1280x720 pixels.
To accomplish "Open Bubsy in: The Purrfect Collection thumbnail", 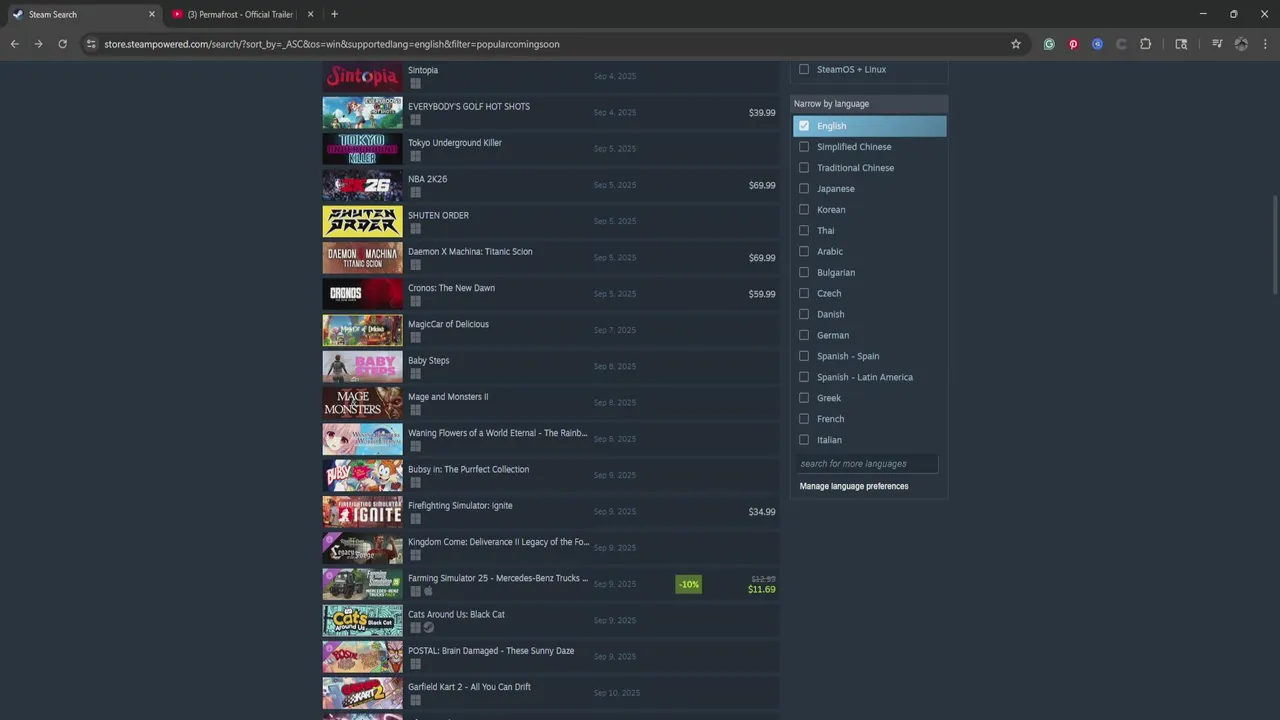I will [x=362, y=475].
